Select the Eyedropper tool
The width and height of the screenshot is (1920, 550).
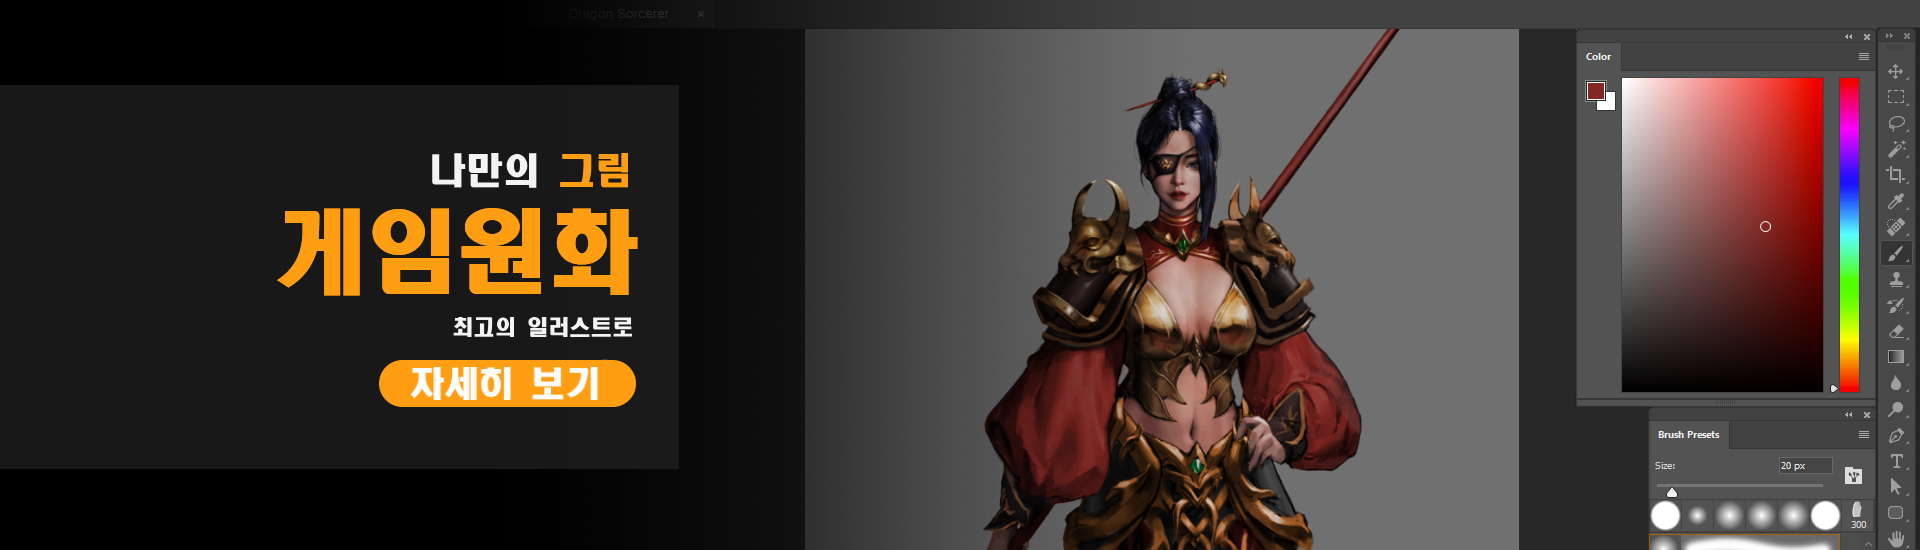(1895, 201)
